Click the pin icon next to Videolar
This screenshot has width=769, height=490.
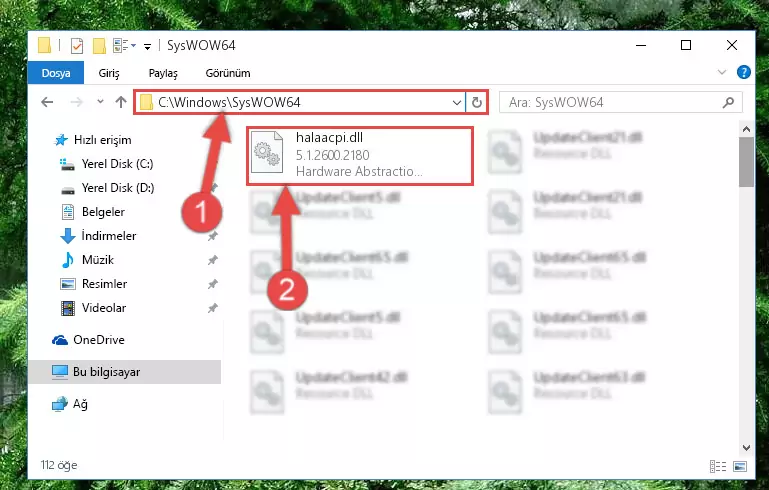click(212, 309)
